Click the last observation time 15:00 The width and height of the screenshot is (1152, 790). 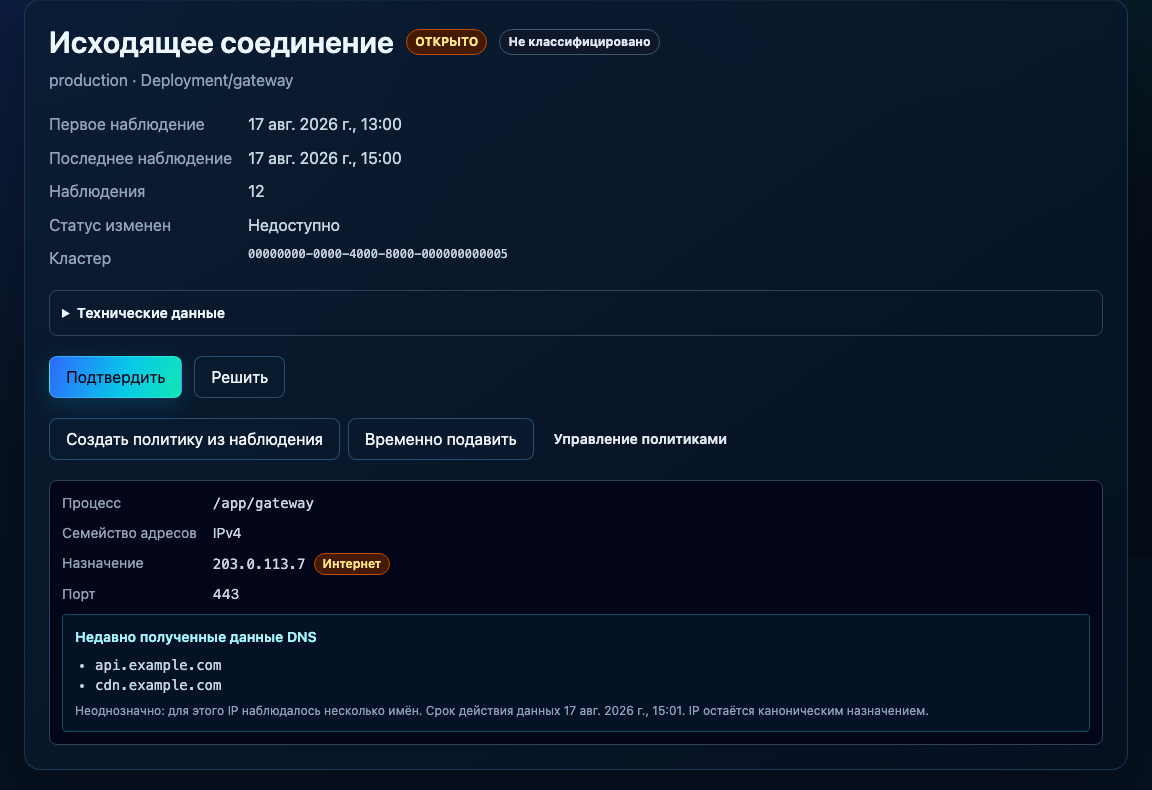coord(381,158)
